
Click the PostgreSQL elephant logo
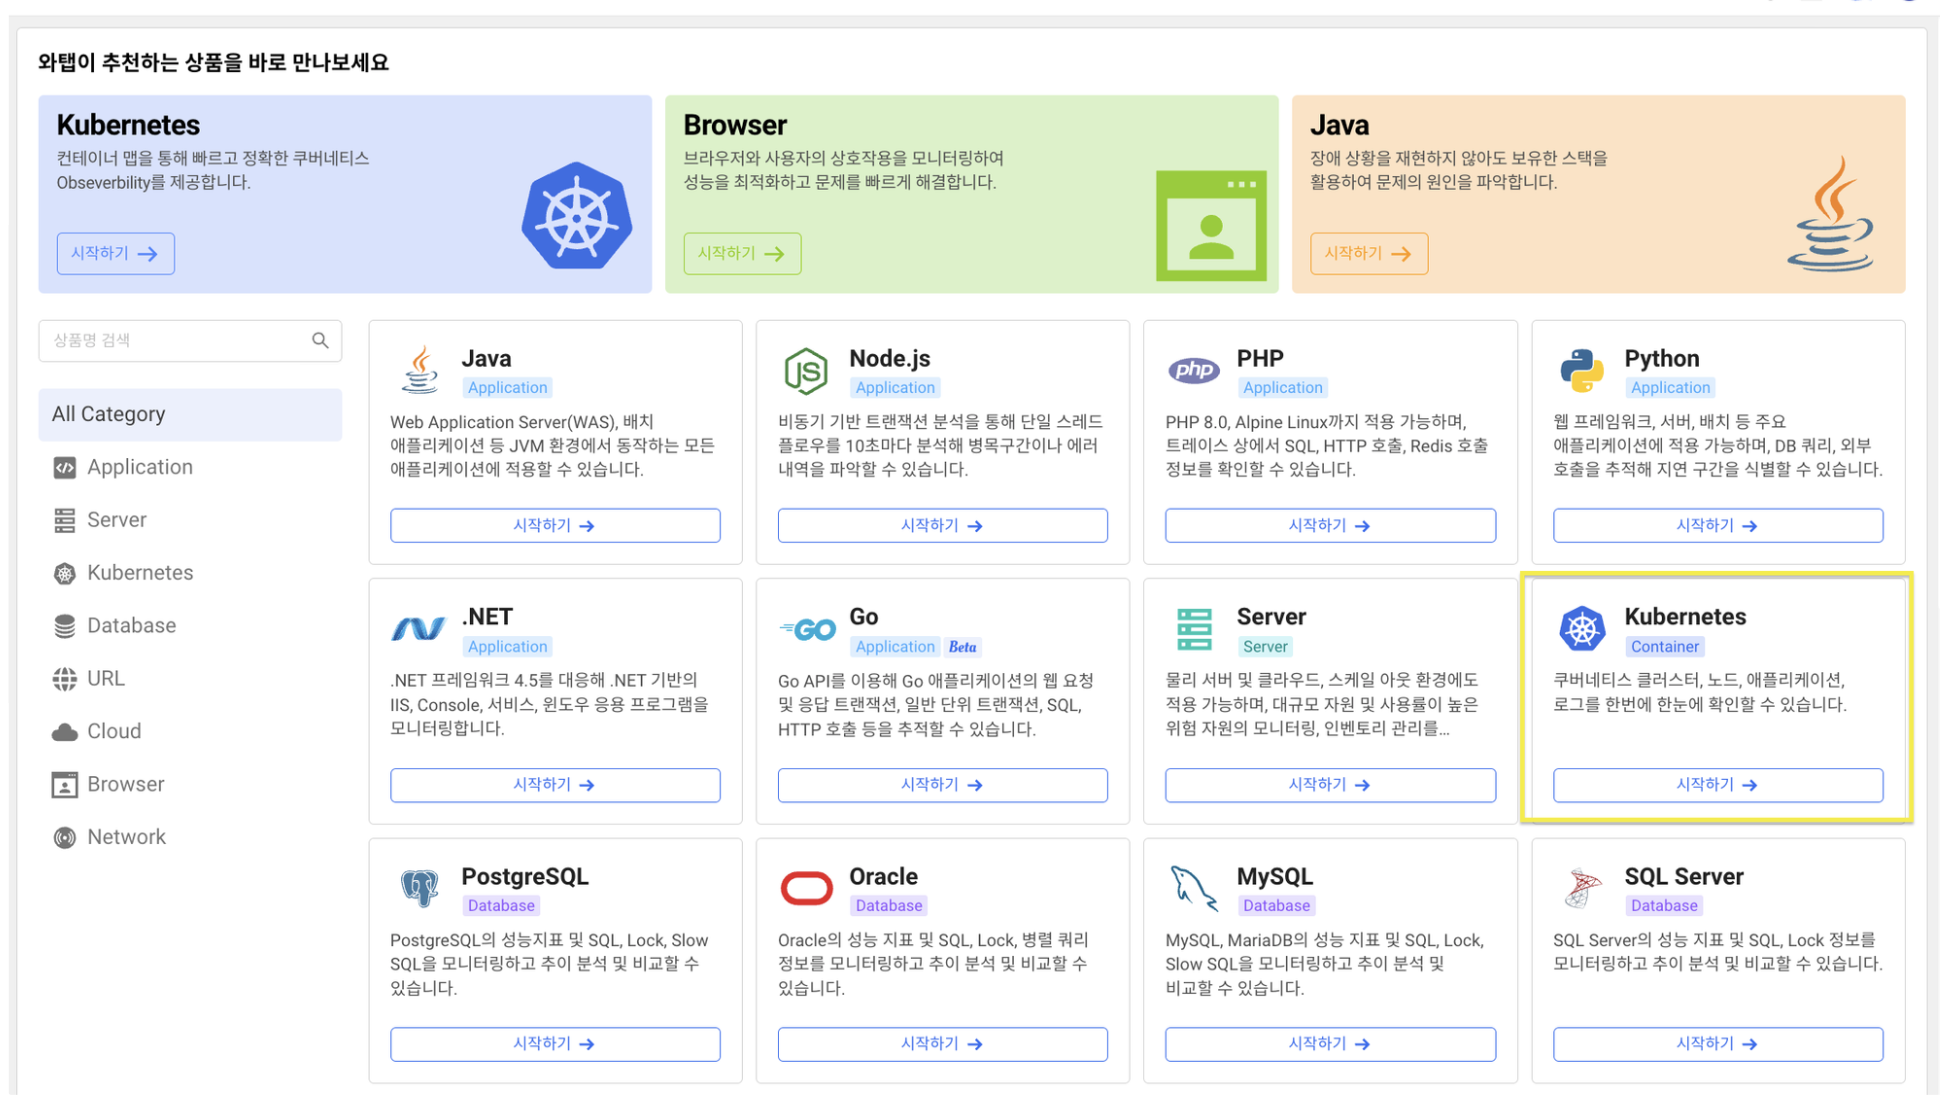coord(419,887)
